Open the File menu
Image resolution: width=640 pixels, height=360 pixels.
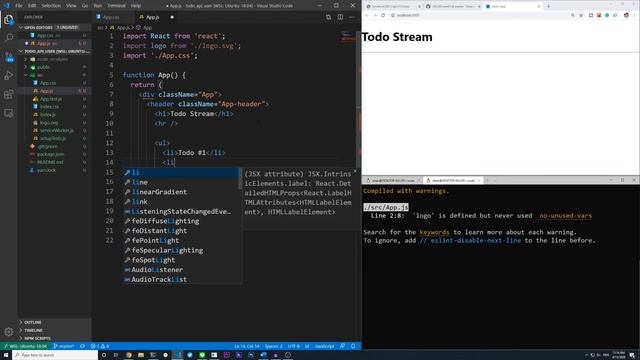(19, 6)
